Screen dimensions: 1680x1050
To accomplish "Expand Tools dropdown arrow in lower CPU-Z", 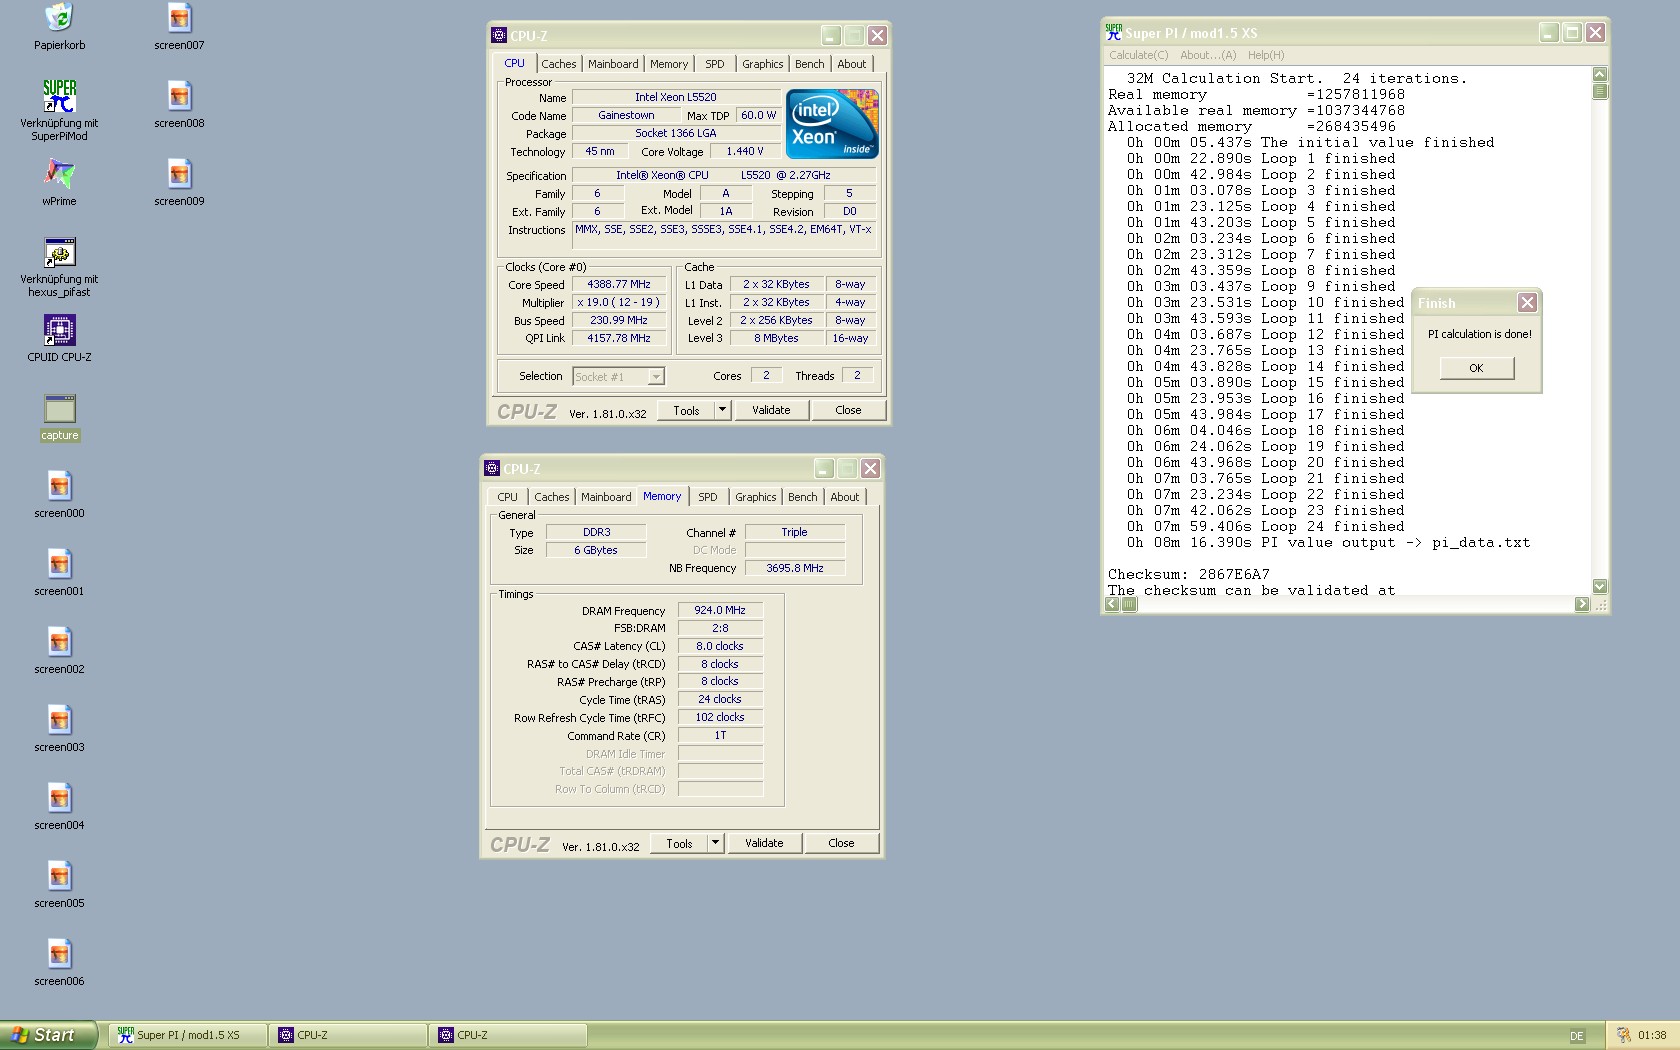I will (x=716, y=843).
